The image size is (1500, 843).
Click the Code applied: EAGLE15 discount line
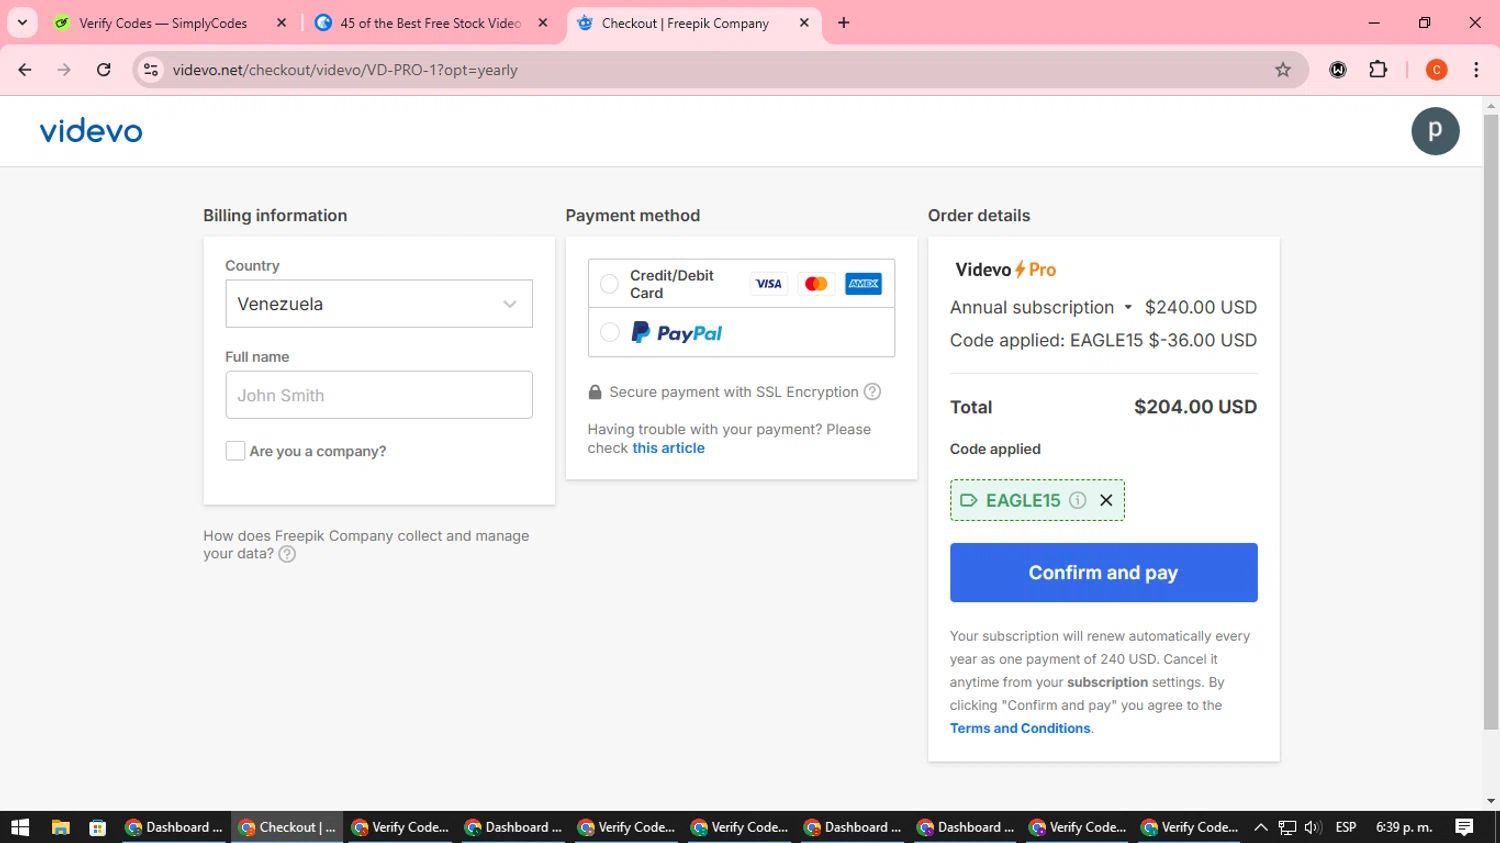point(1103,341)
